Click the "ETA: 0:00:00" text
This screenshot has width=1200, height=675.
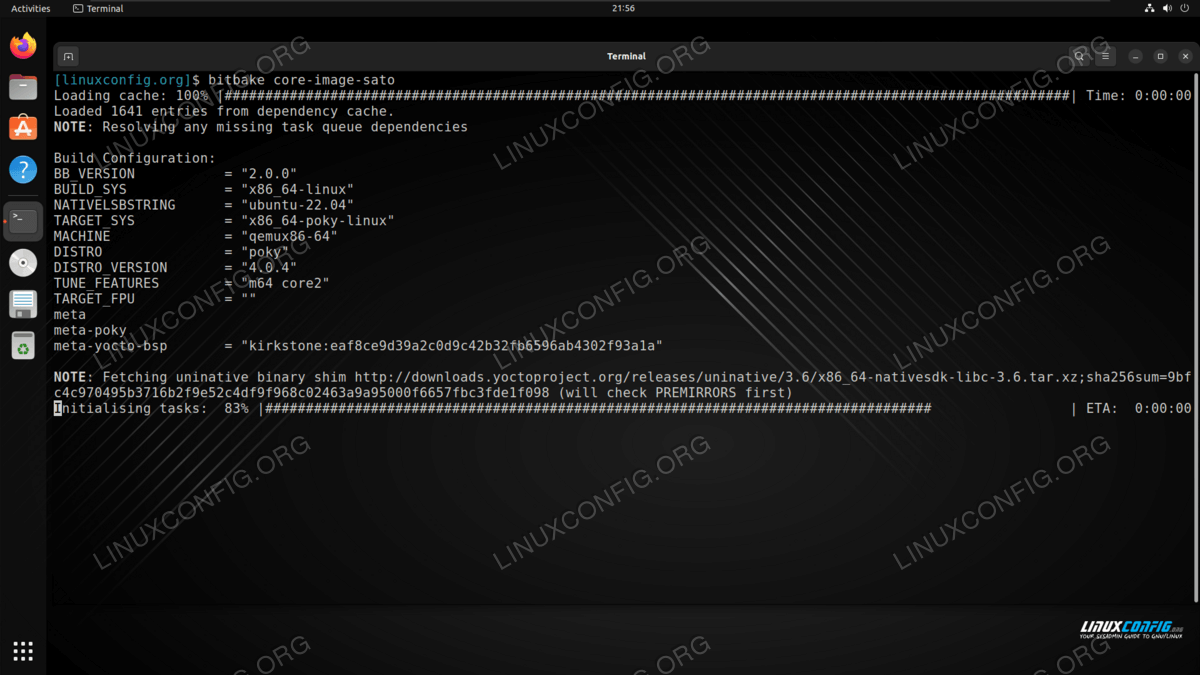click(1140, 408)
